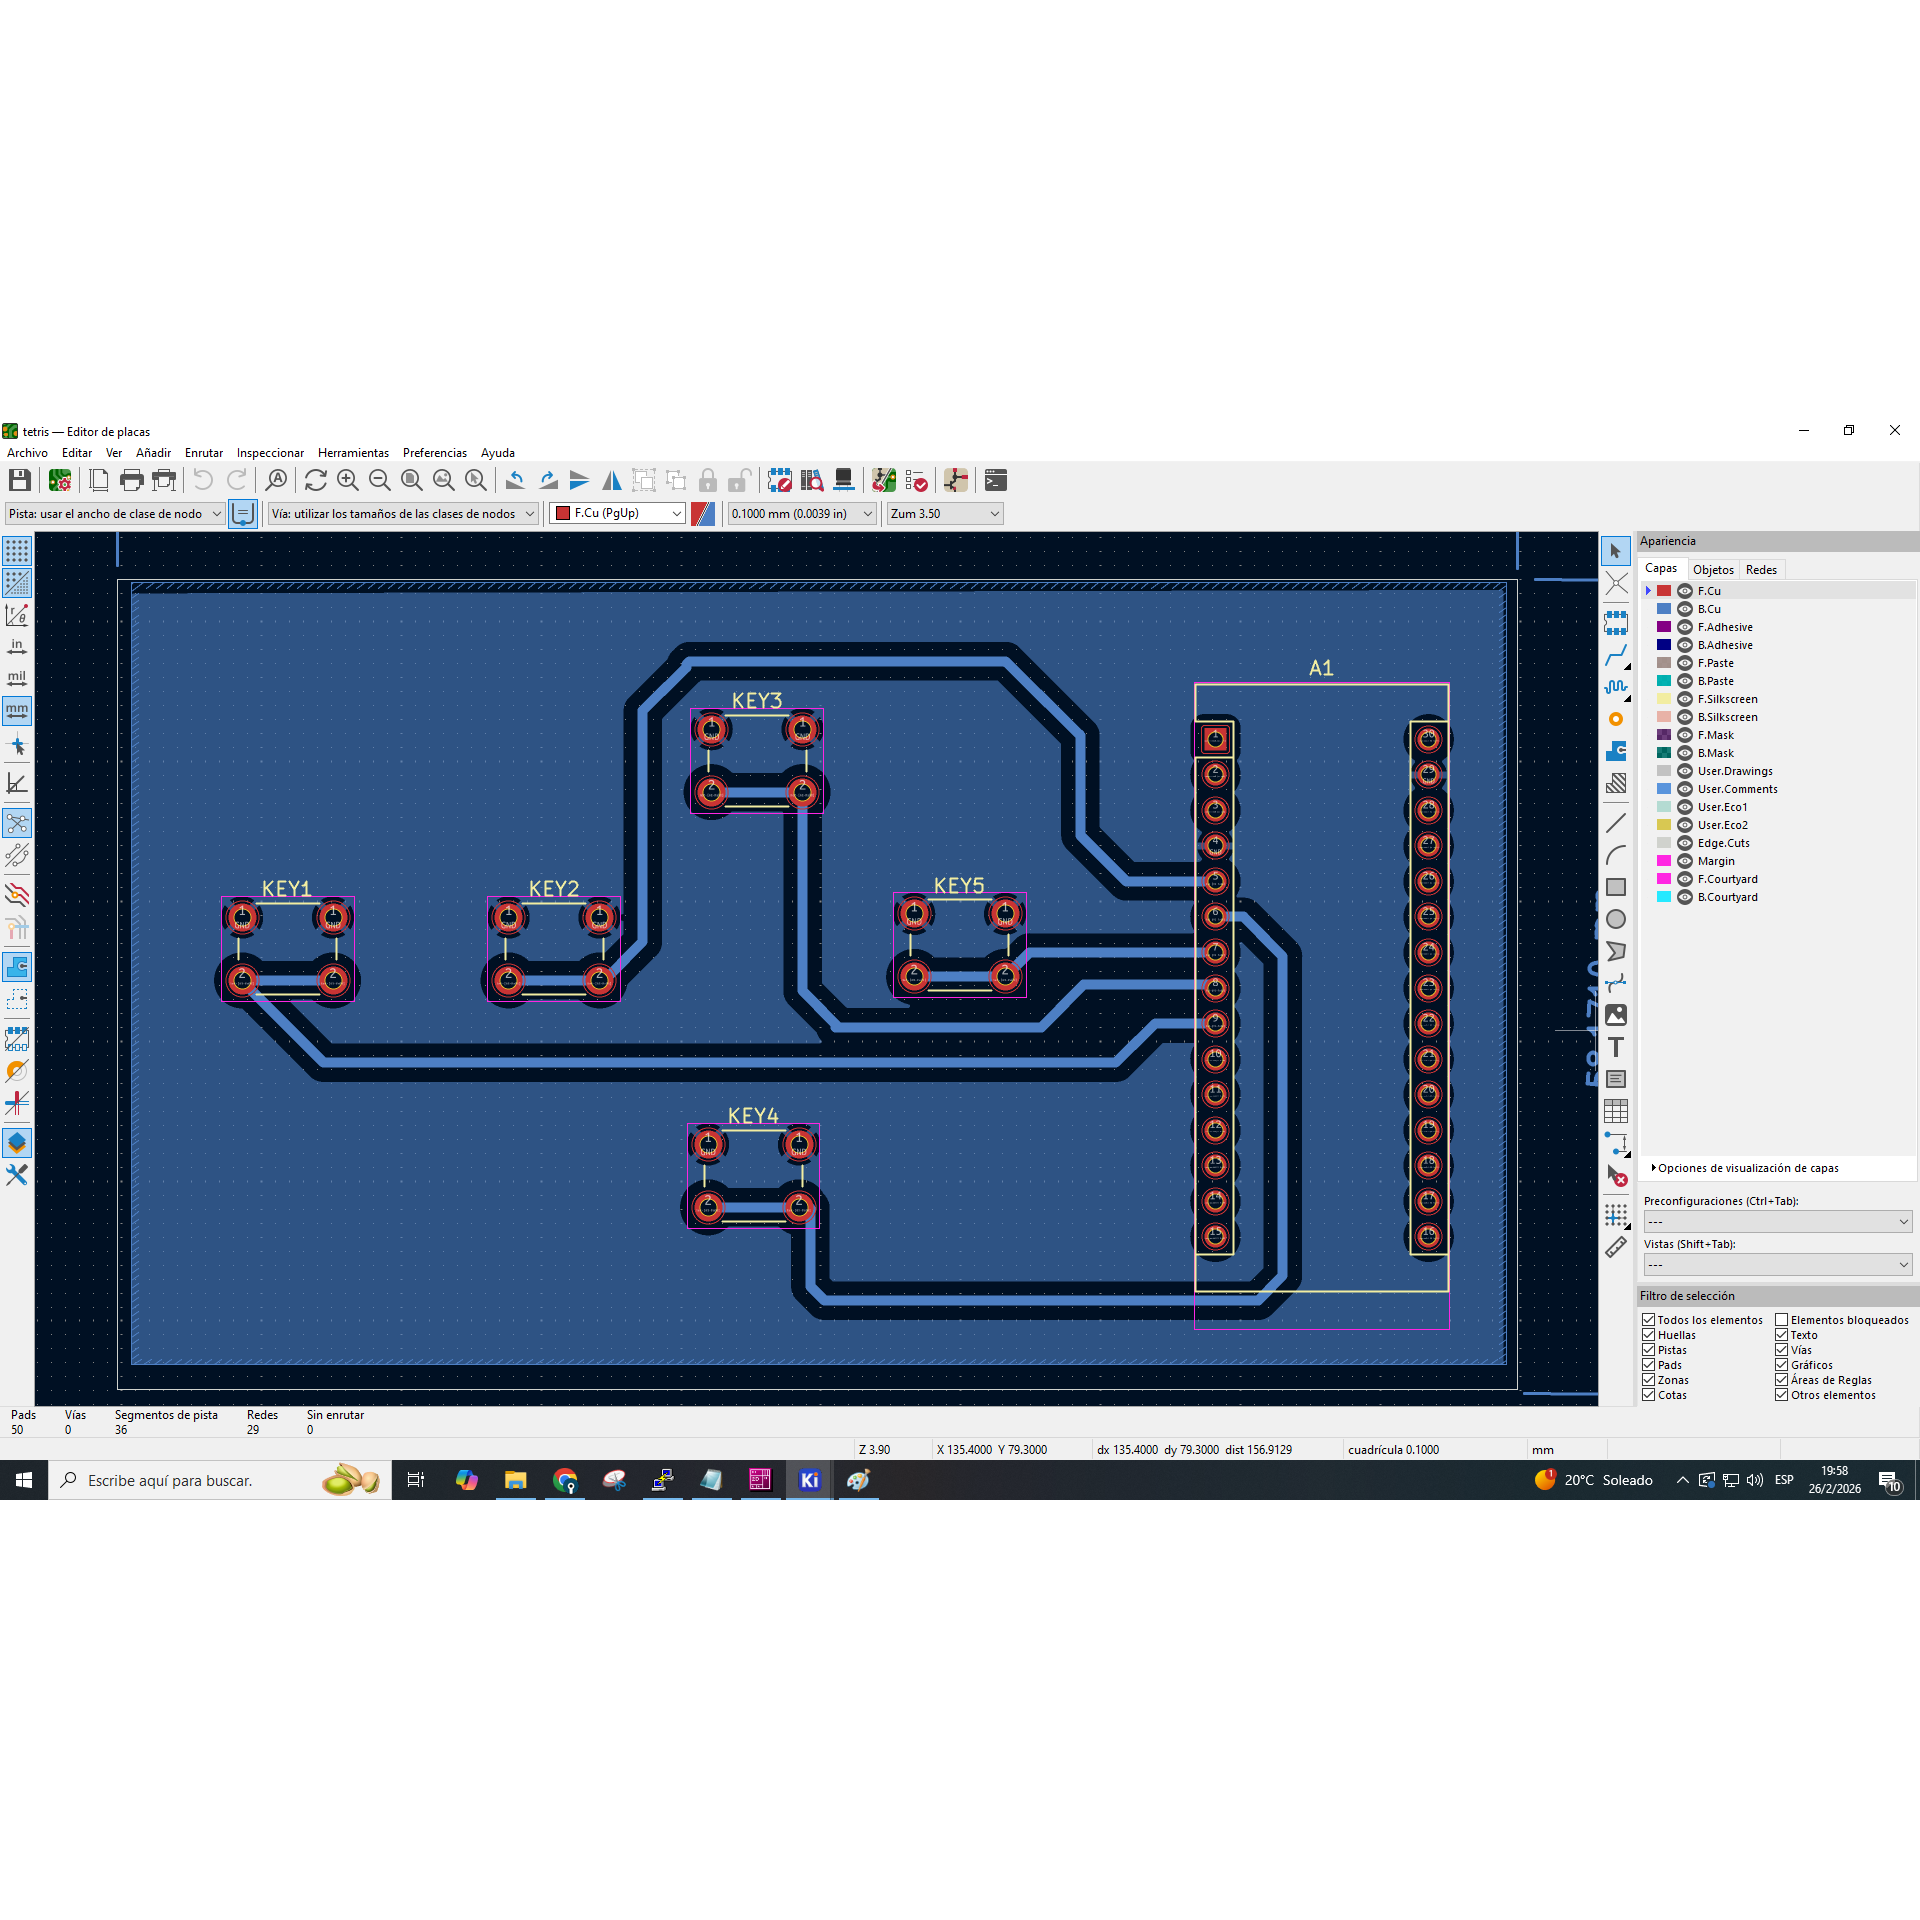Uncheck the Zonas selection filter
This screenshot has width=1920, height=1920.
[1649, 1380]
